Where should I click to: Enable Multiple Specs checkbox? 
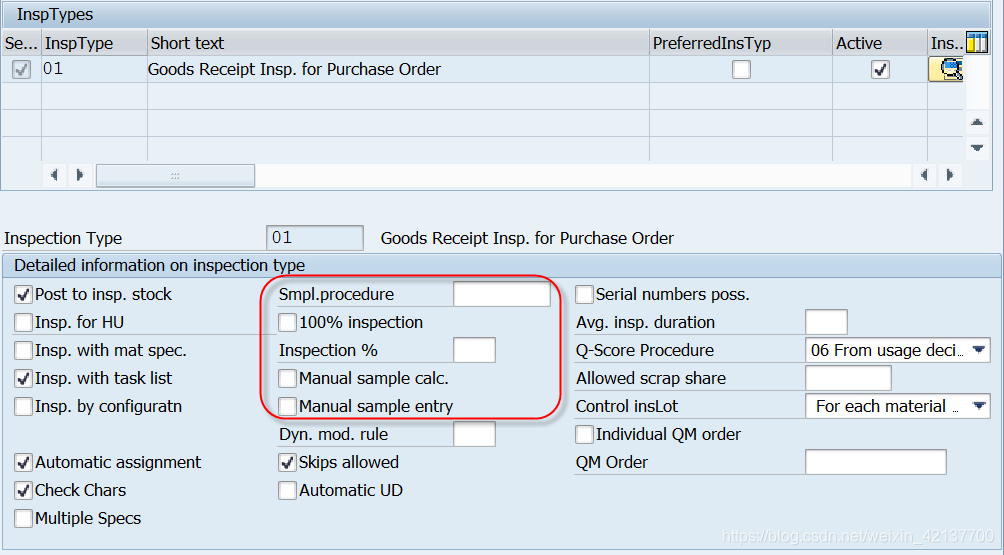pyautogui.click(x=23, y=518)
